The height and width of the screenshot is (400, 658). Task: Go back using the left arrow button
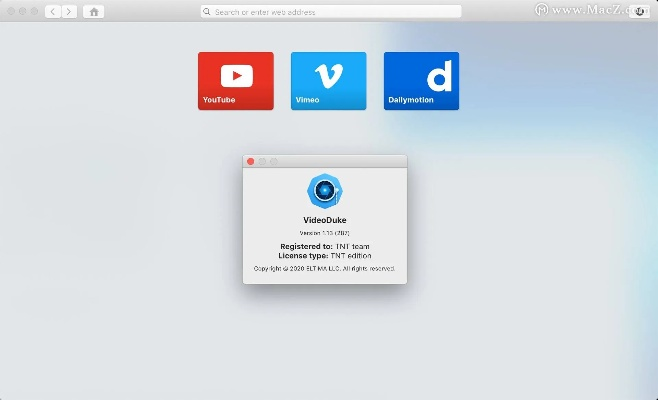pyautogui.click(x=53, y=12)
